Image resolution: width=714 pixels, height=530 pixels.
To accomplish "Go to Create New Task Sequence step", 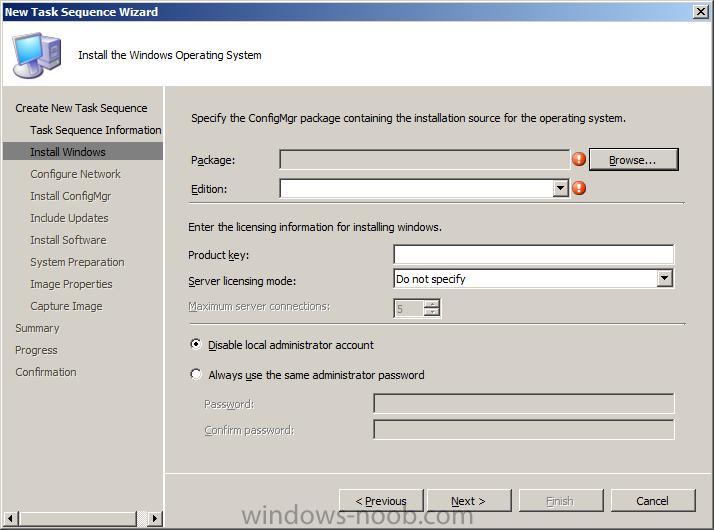I will (x=81, y=108).
